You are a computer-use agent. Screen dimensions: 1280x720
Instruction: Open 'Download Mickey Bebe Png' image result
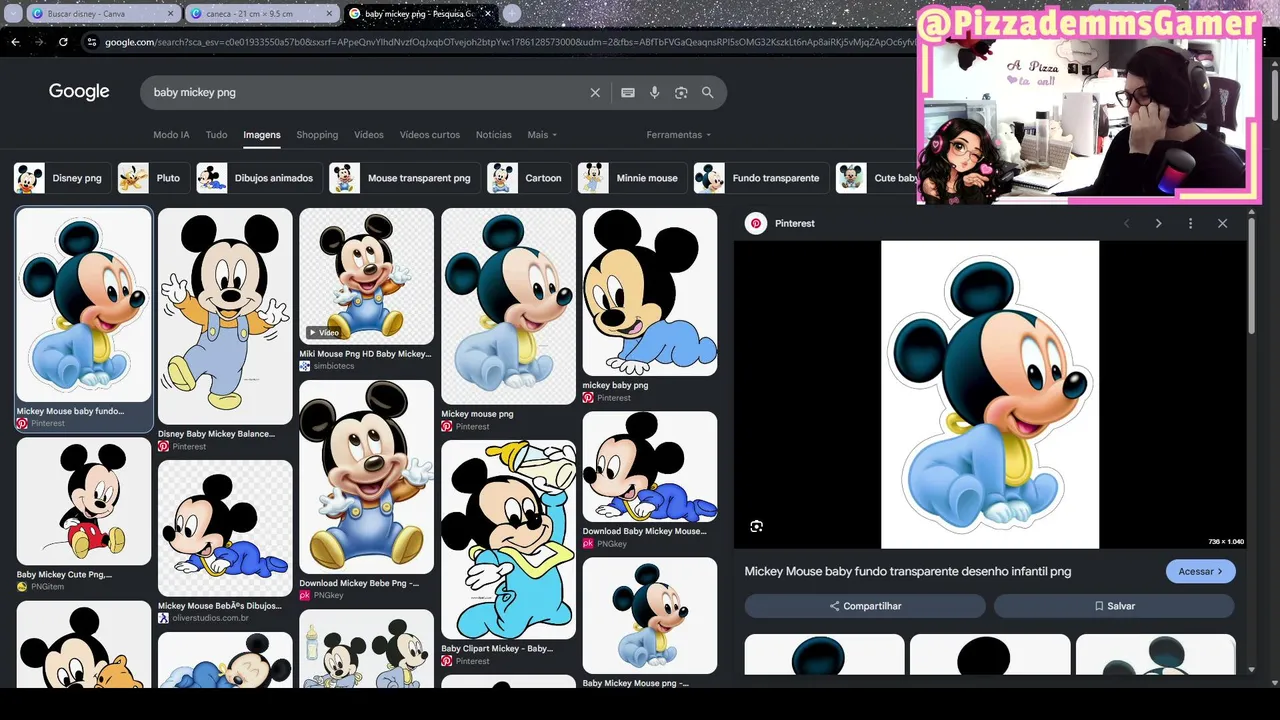(x=367, y=476)
